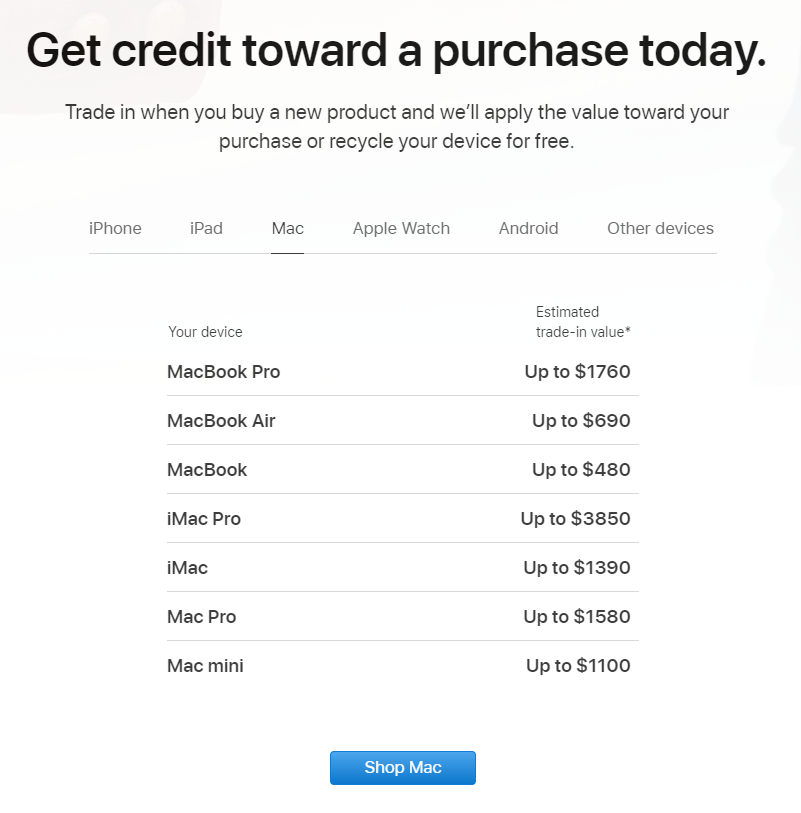This screenshot has height=813, width=801.
Task: Select the Mac tab
Action: [x=287, y=228]
